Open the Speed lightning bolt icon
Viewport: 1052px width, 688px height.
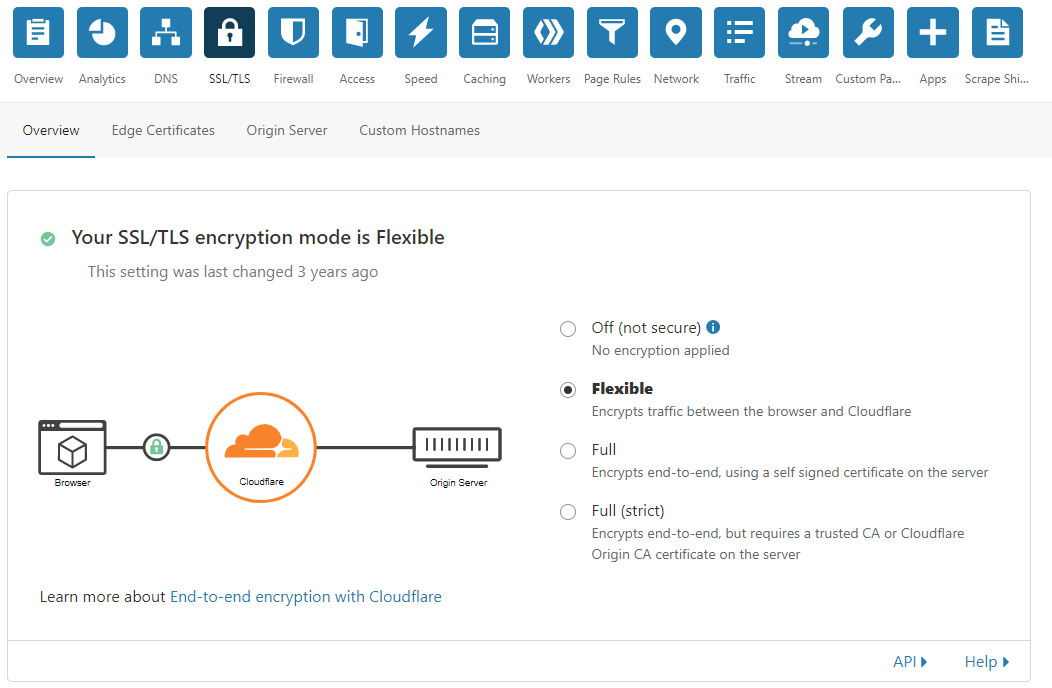pyautogui.click(x=421, y=33)
